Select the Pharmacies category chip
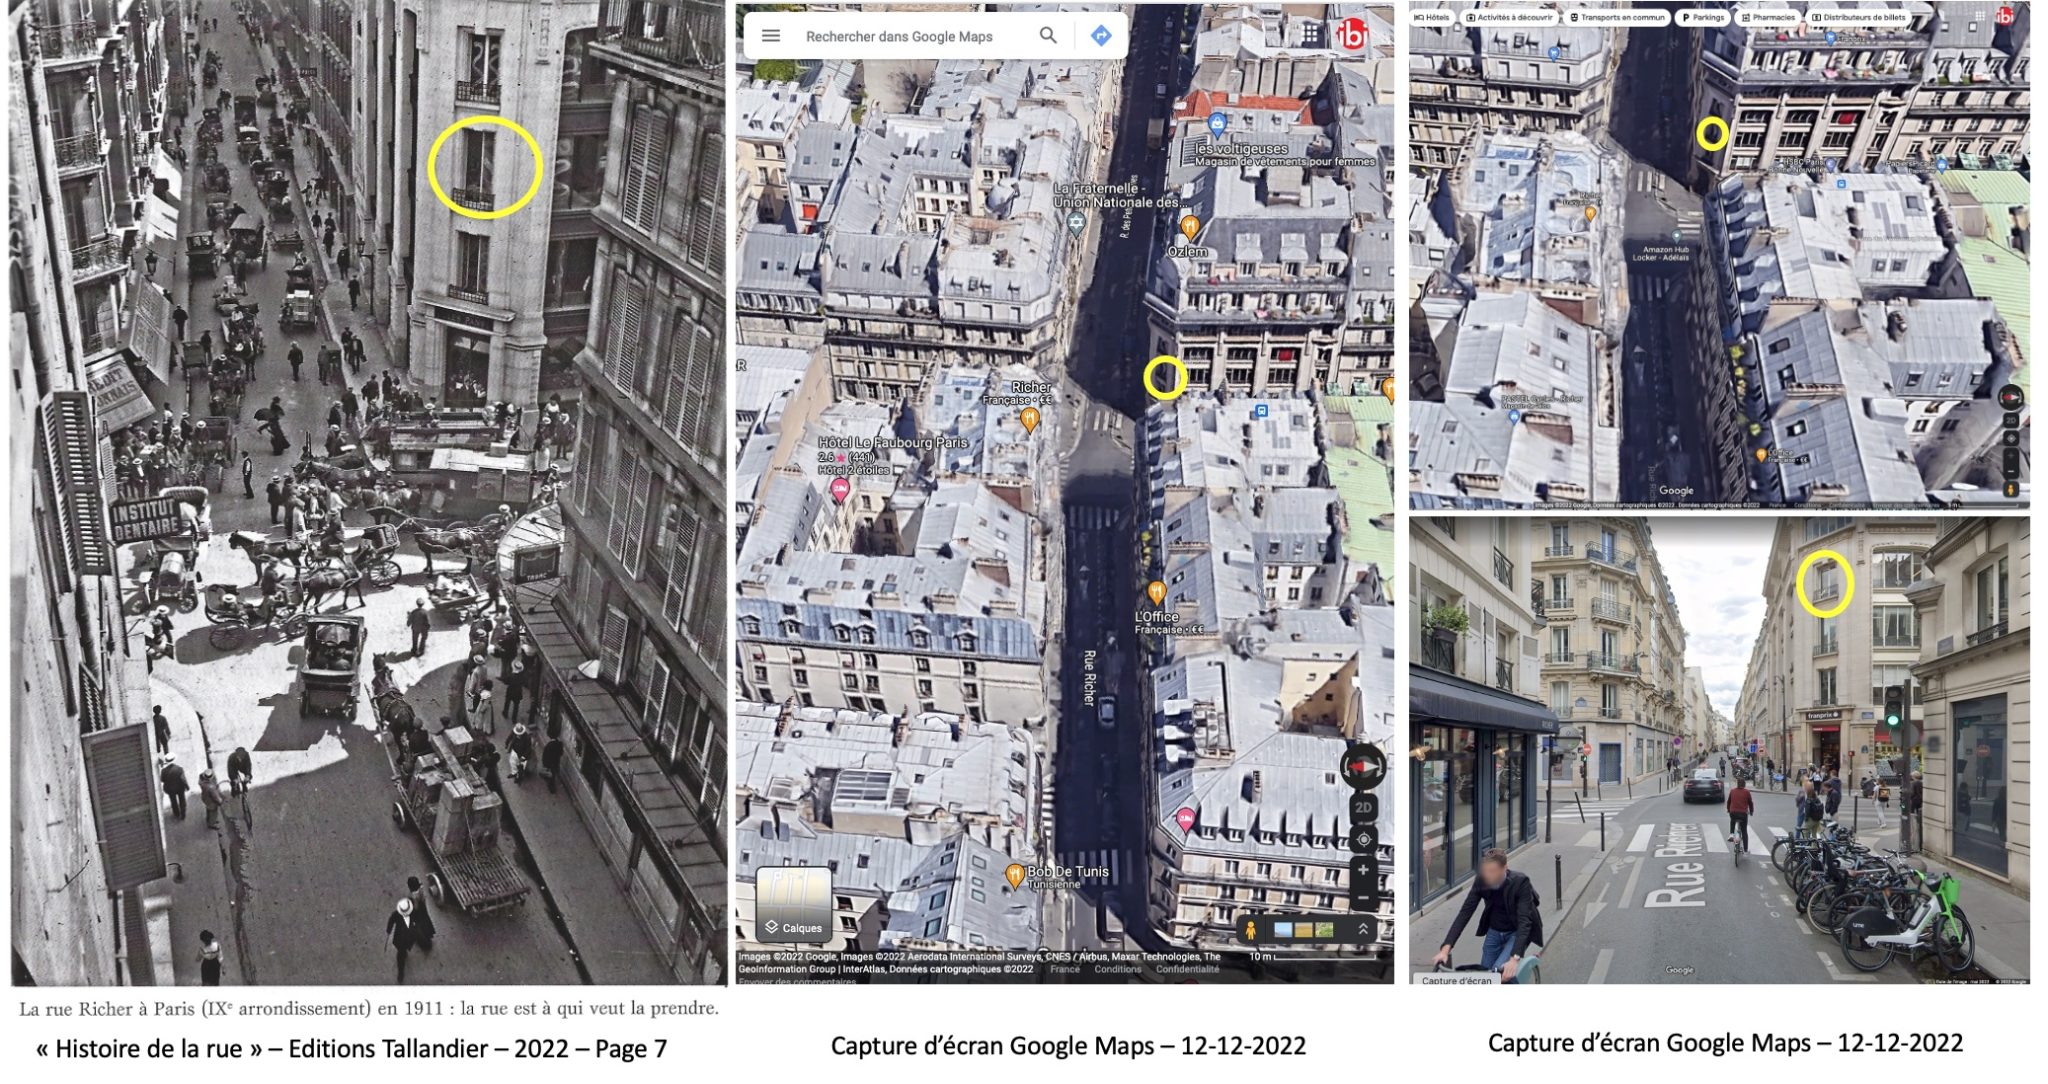2048x1084 pixels. point(1768,17)
